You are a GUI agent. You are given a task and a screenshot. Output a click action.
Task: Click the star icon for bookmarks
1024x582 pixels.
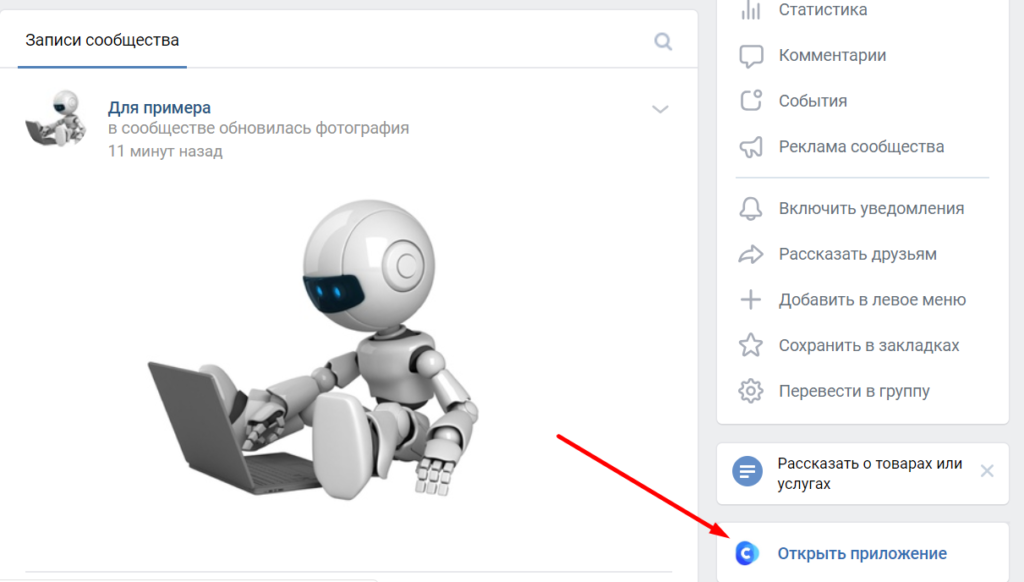coord(751,346)
